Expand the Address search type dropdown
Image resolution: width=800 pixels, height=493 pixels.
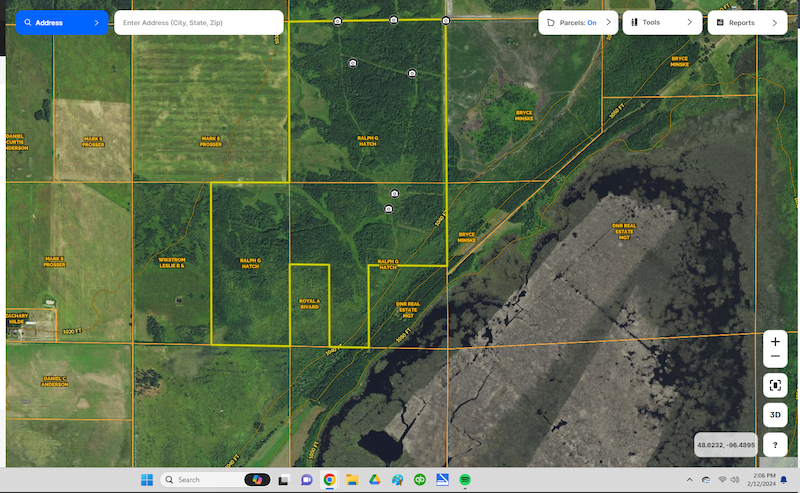tap(96, 22)
